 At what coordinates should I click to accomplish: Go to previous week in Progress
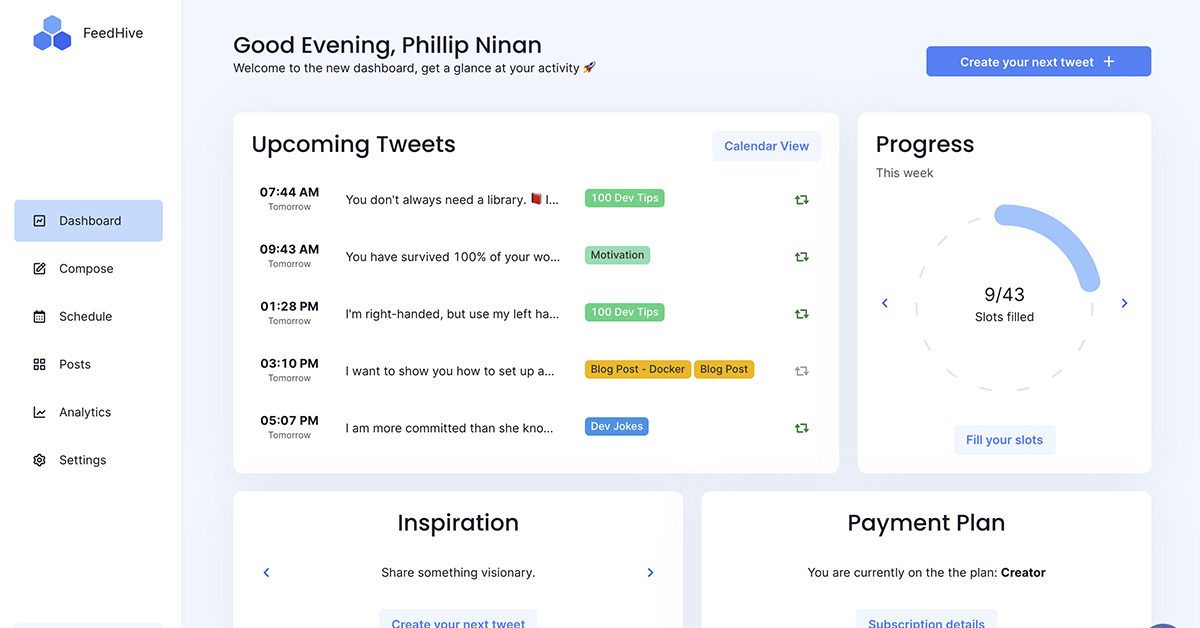pos(885,303)
